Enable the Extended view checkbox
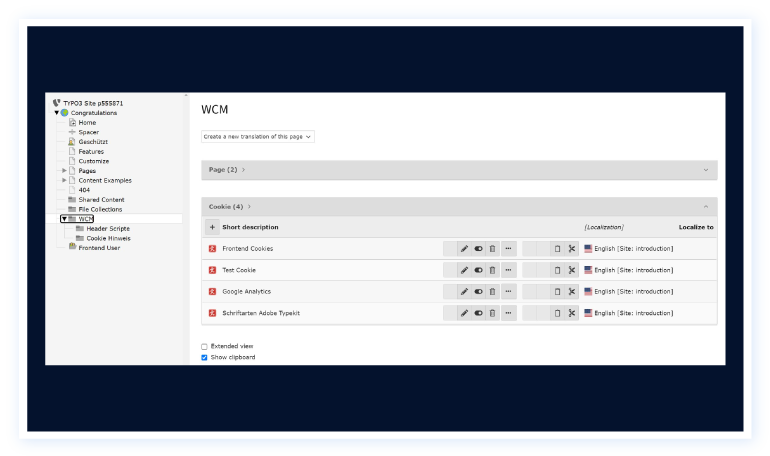The height and width of the screenshot is (456, 770). 204,347
